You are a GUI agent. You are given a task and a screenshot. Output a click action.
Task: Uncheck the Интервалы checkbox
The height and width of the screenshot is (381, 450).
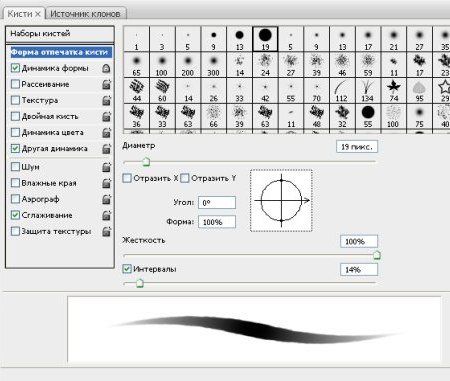point(127,269)
